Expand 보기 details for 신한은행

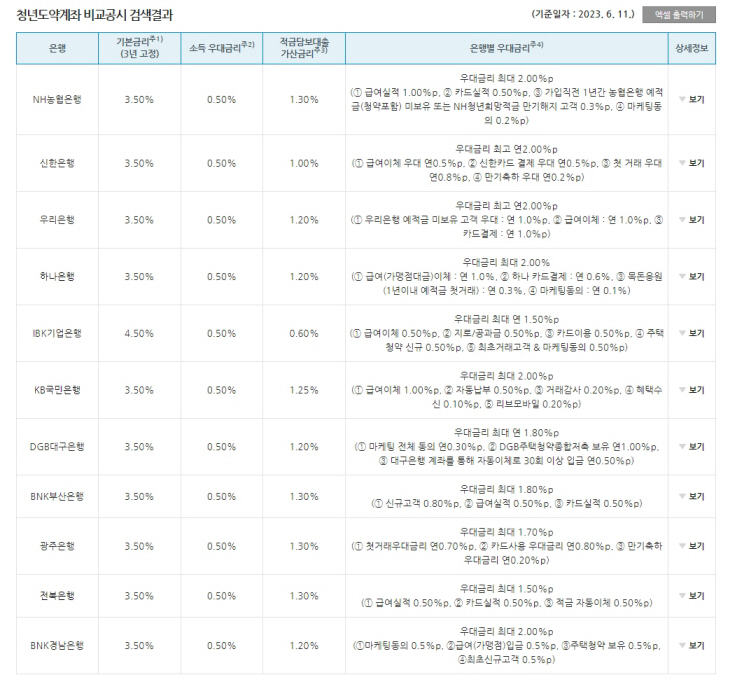pos(692,163)
